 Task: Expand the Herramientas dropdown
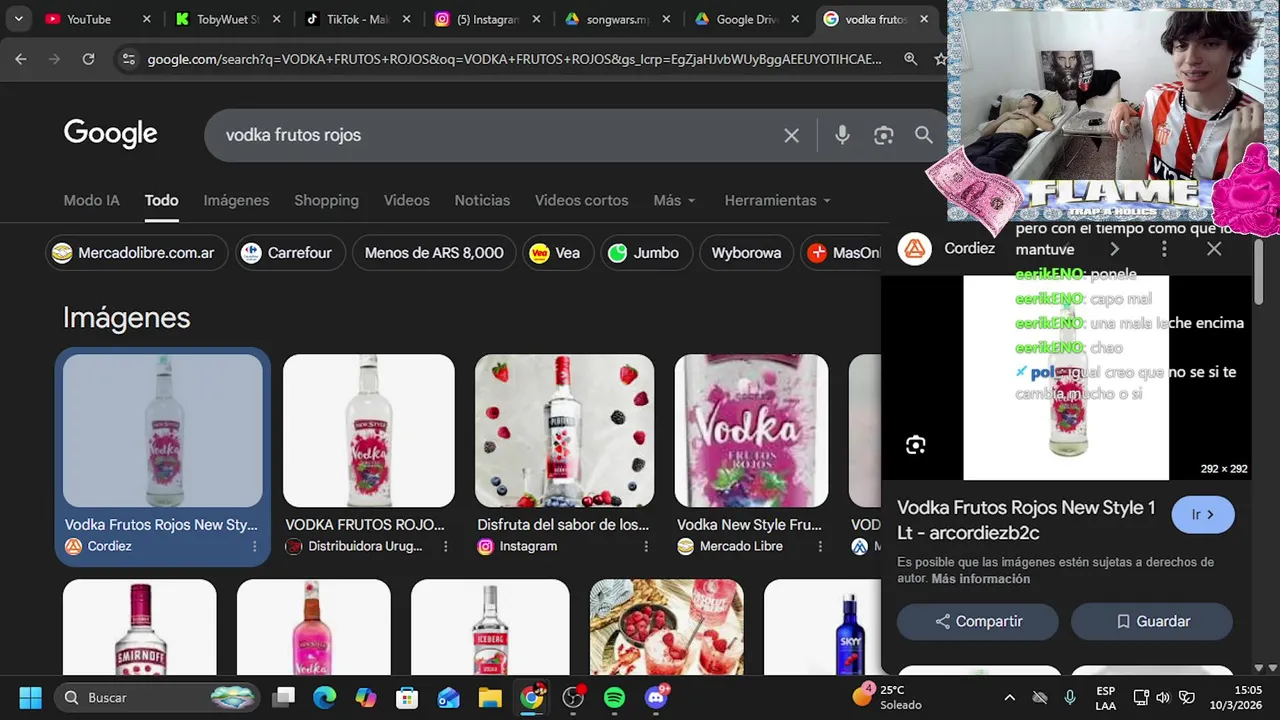(x=777, y=200)
